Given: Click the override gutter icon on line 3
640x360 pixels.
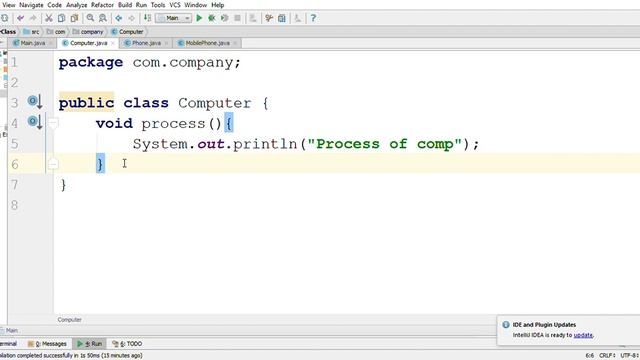Looking at the screenshot, I should coord(35,101).
